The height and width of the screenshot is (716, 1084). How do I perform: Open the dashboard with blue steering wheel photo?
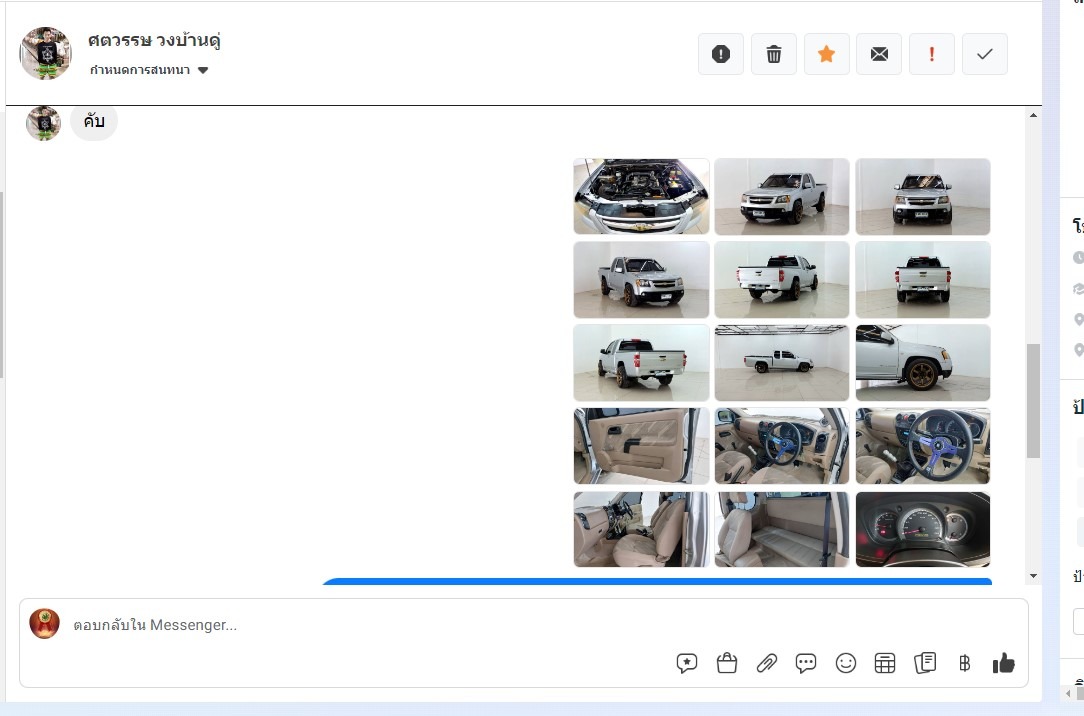pos(782,446)
